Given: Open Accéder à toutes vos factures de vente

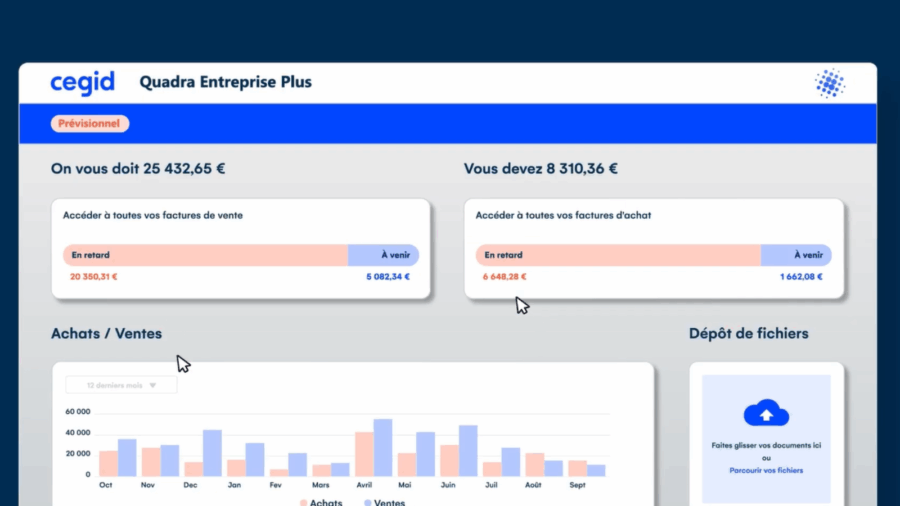Looking at the screenshot, I should point(153,215).
